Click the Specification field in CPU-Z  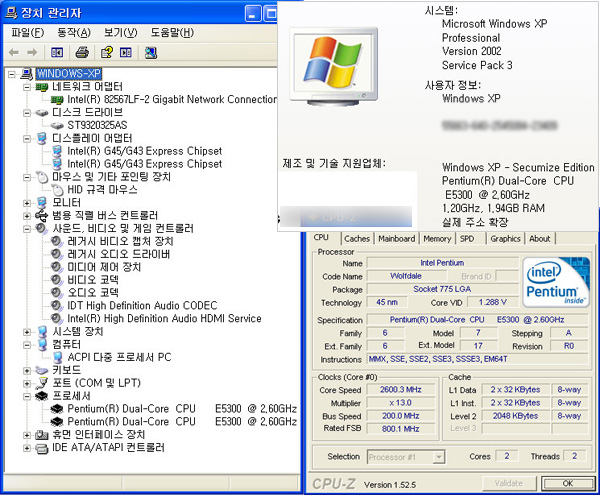click(477, 320)
